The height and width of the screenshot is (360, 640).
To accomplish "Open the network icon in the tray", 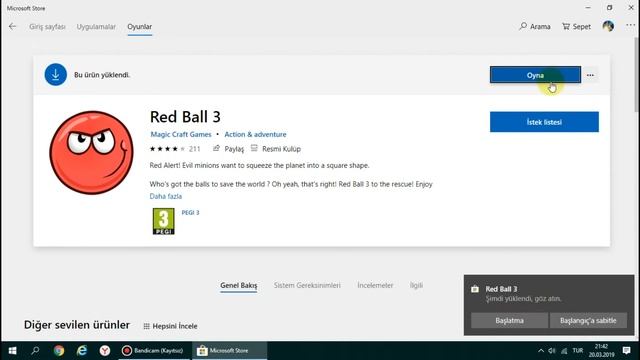I will [564, 351].
